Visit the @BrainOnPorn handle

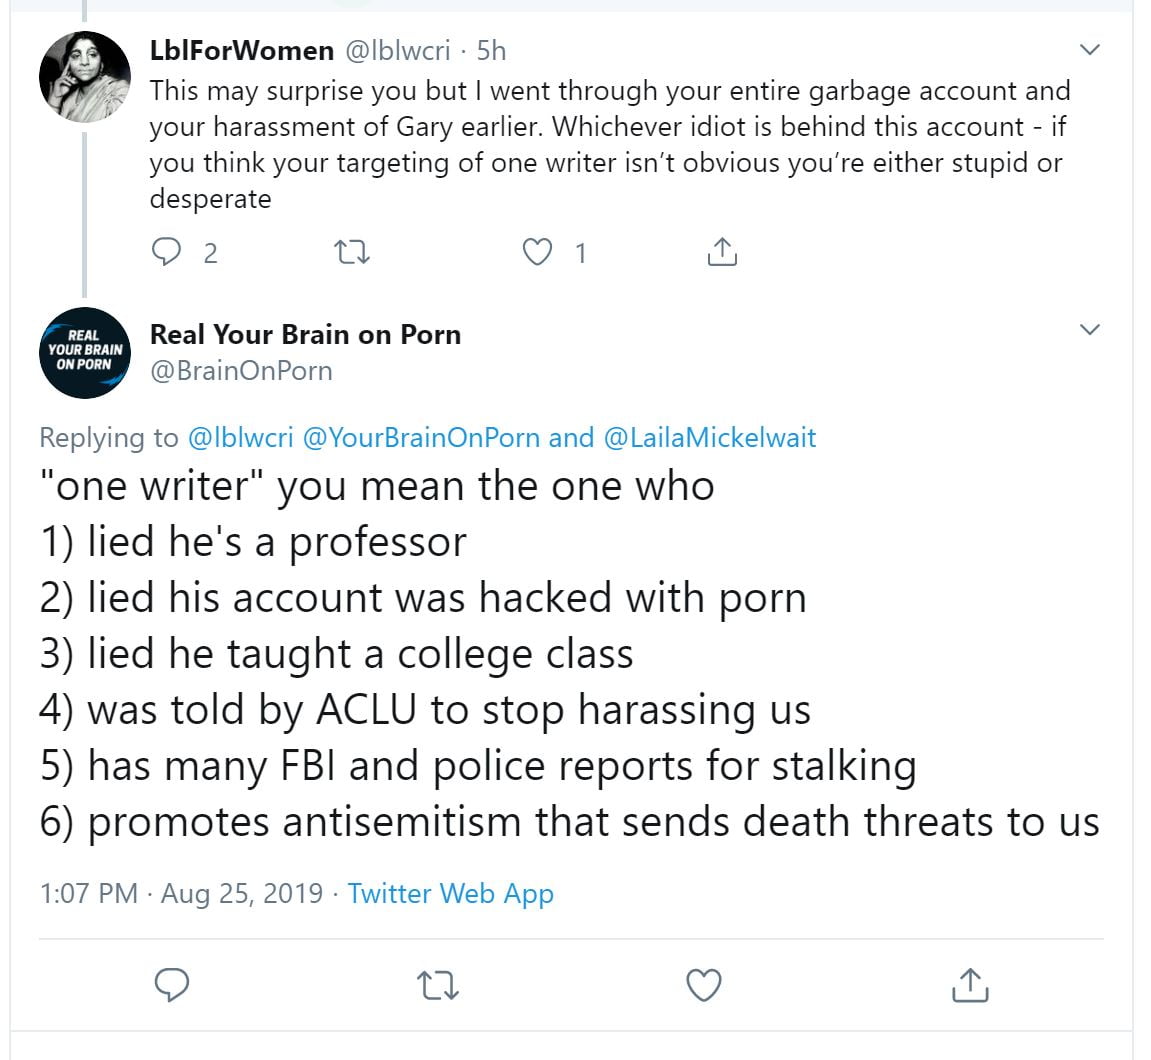[x=241, y=371]
